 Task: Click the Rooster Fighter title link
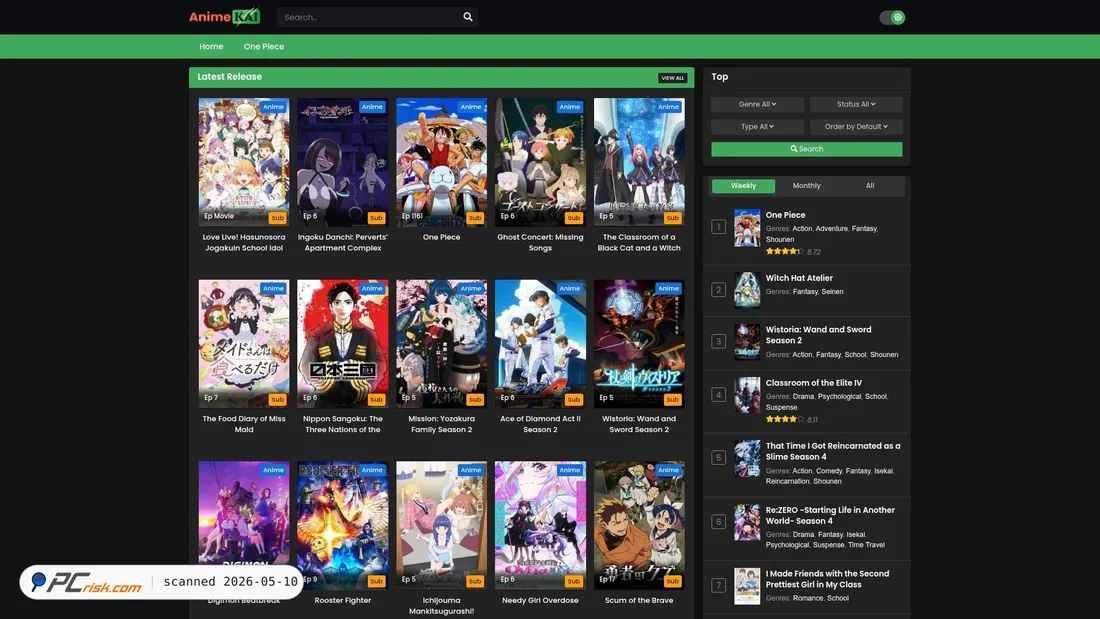click(342, 601)
